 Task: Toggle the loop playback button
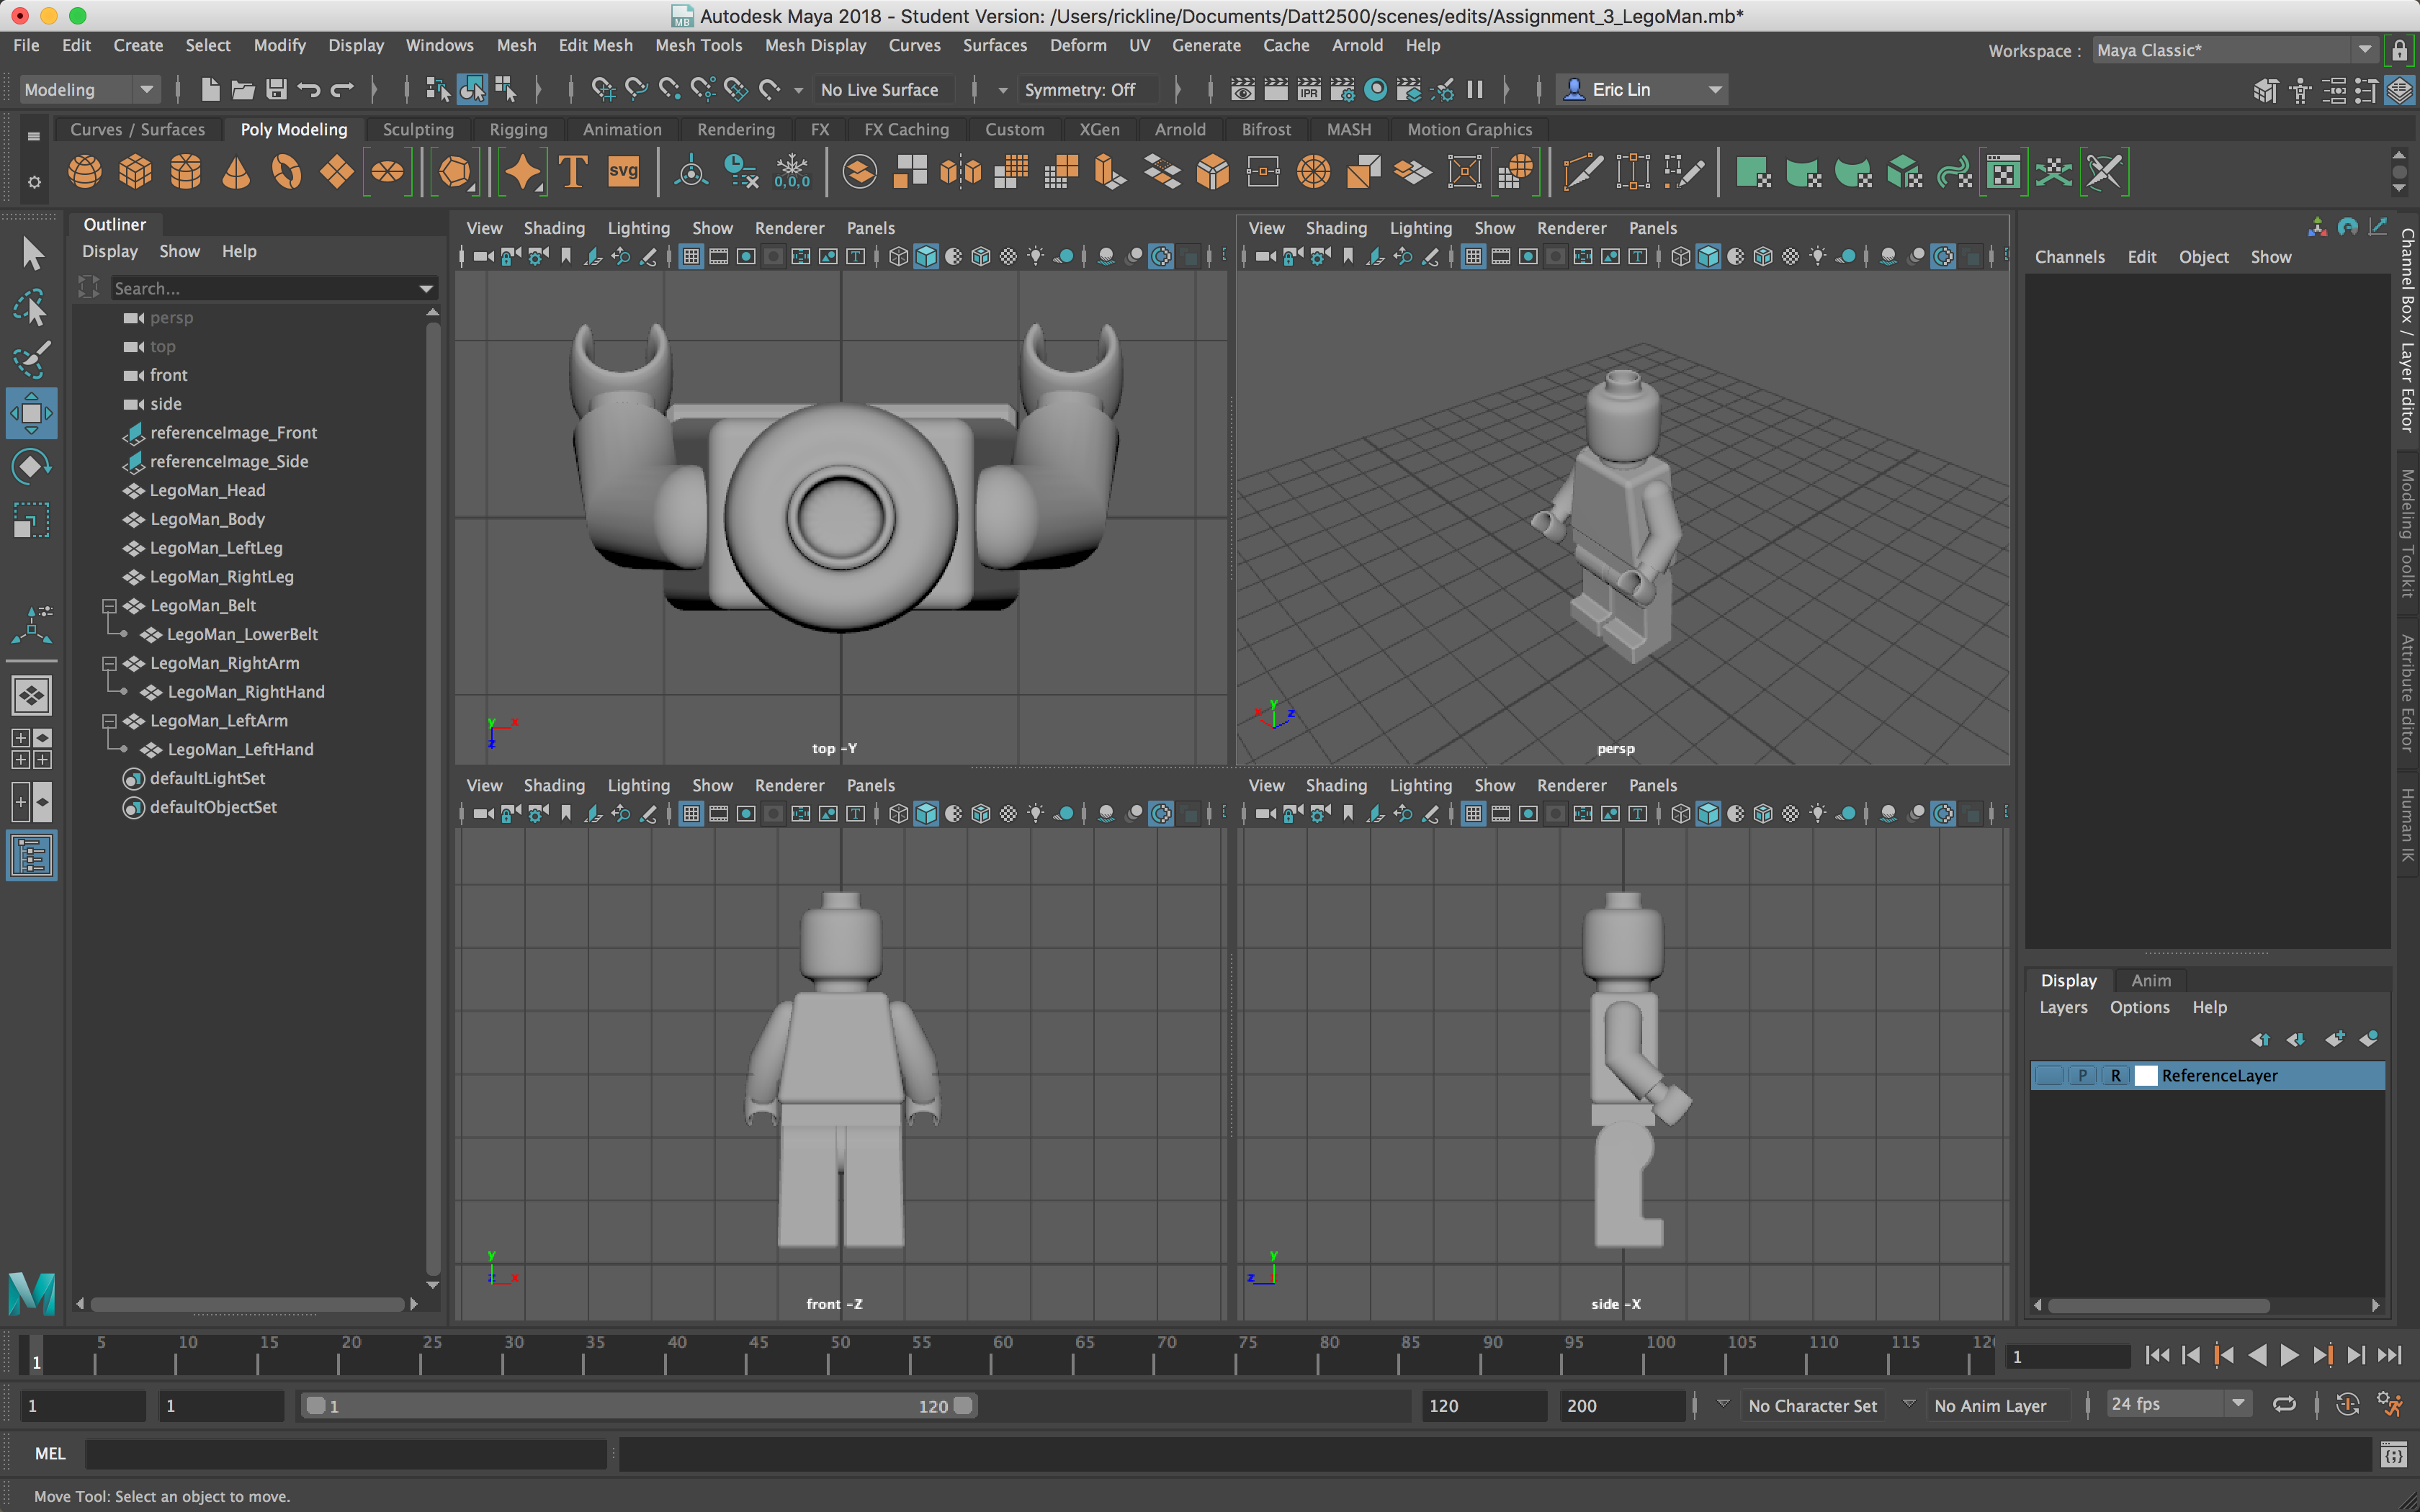tap(2285, 1405)
